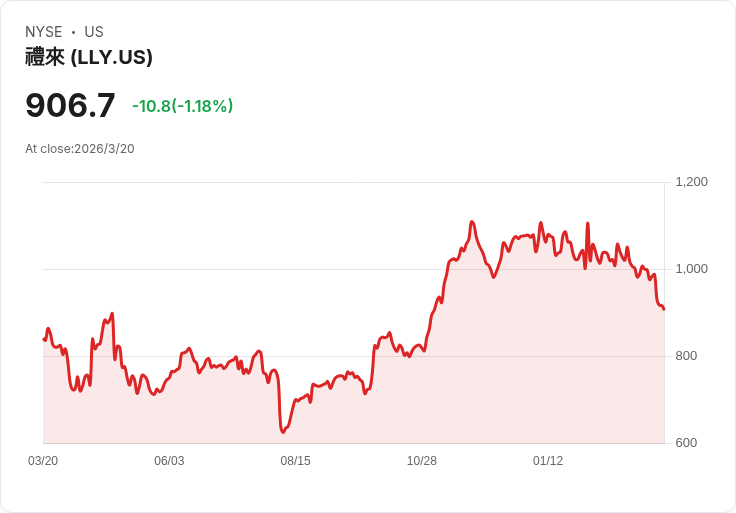The height and width of the screenshot is (513, 736).
Task: Click the lowest dip of the price line
Action: point(283,432)
